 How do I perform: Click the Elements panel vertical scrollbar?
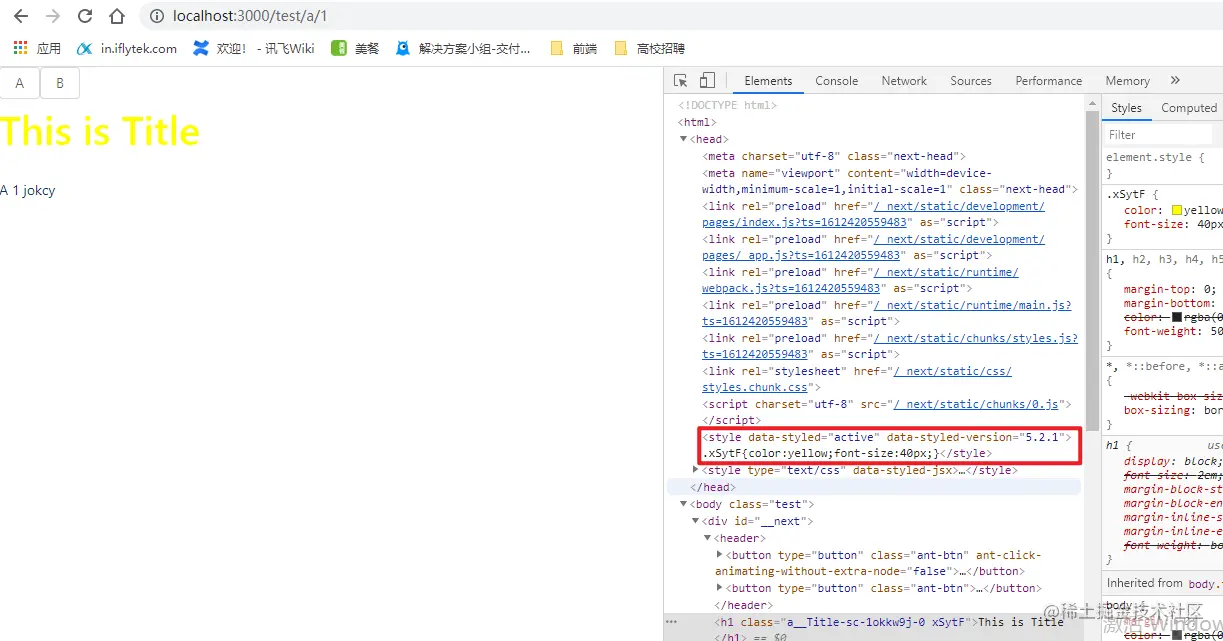[x=1092, y=270]
